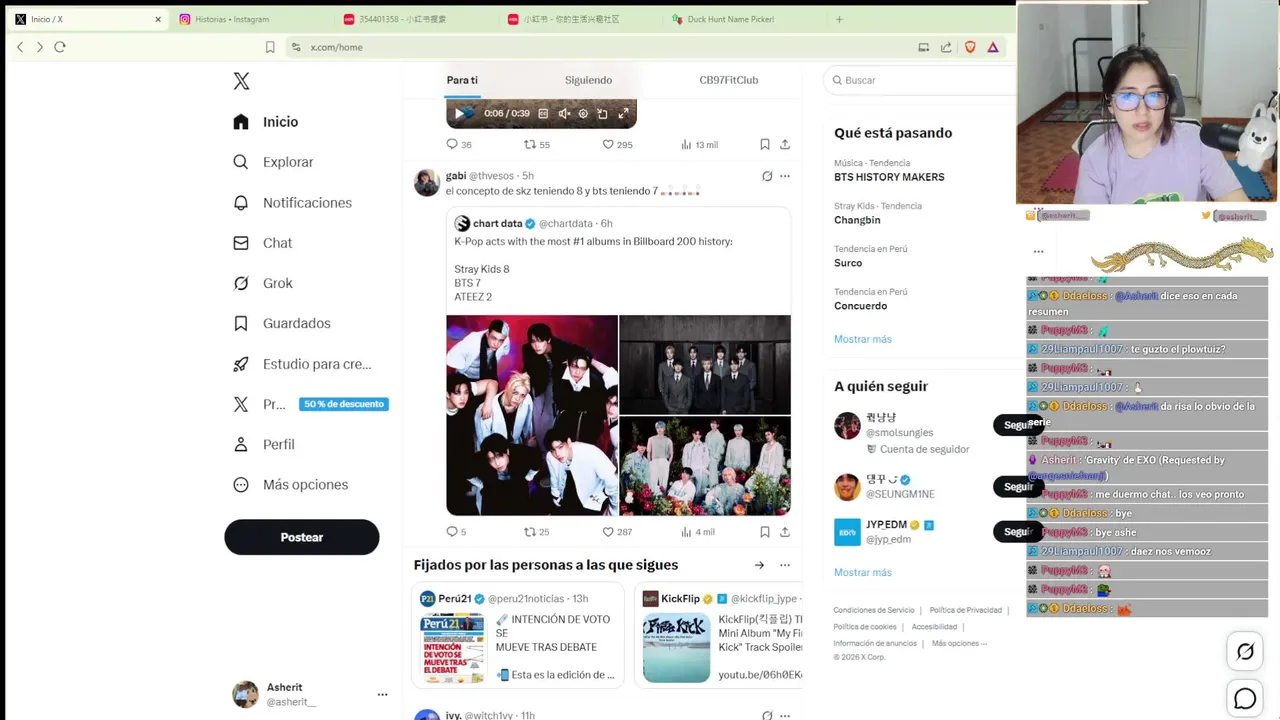This screenshot has height=720, width=1280.
Task: Play the video in the feed
Action: coord(459,114)
